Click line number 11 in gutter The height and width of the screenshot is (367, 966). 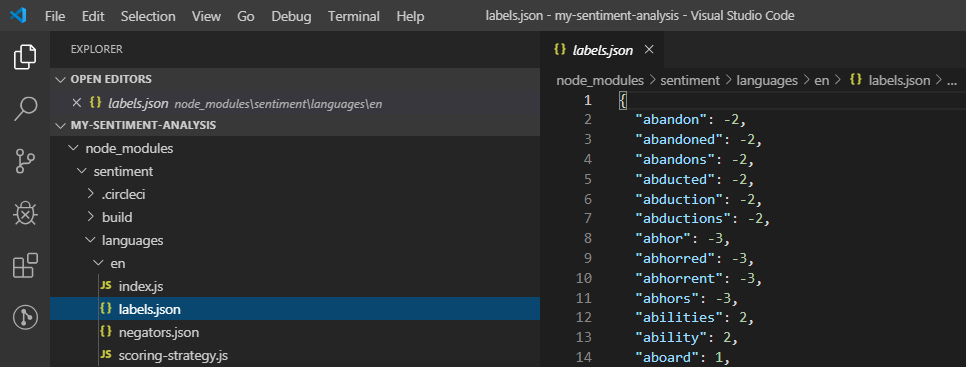(x=584, y=298)
